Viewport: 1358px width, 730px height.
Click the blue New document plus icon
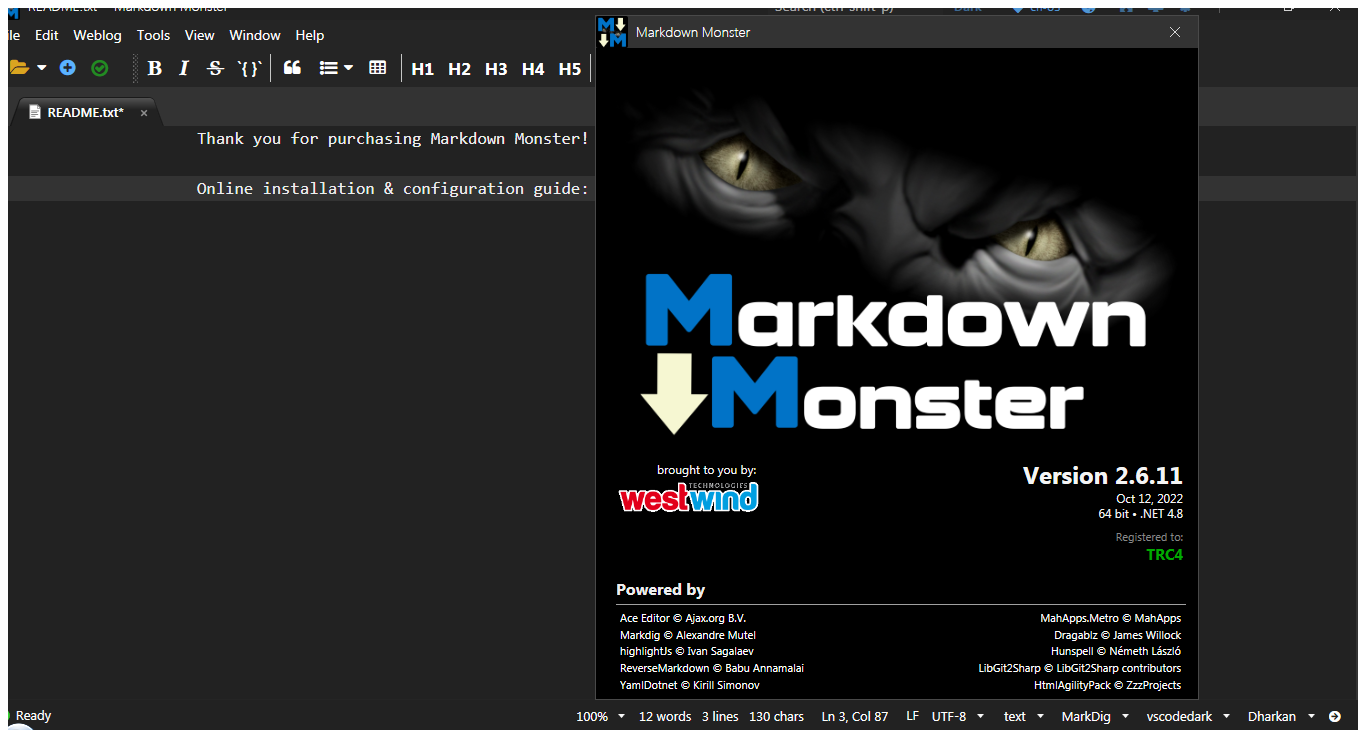(x=67, y=68)
